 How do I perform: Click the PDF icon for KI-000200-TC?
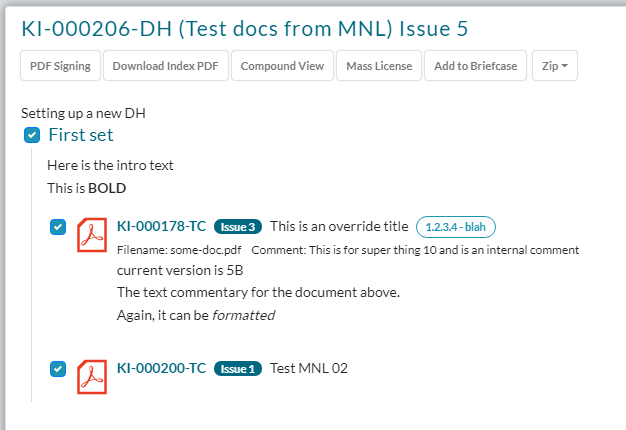coord(93,376)
